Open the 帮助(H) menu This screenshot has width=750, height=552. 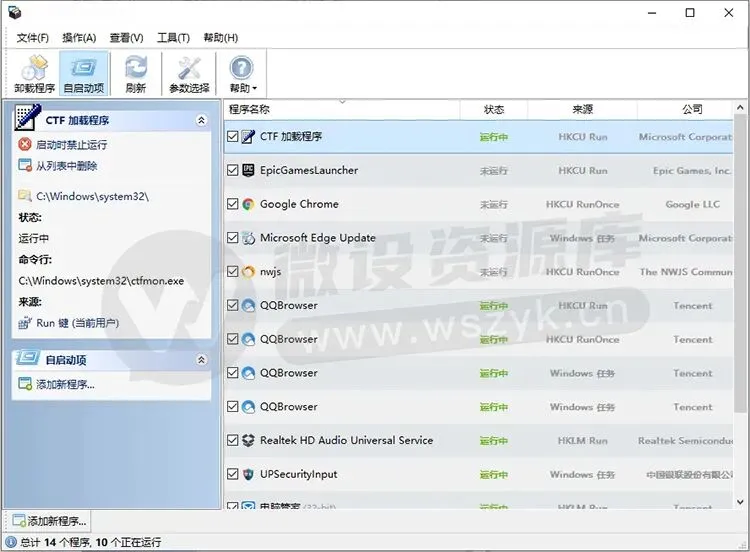click(221, 38)
